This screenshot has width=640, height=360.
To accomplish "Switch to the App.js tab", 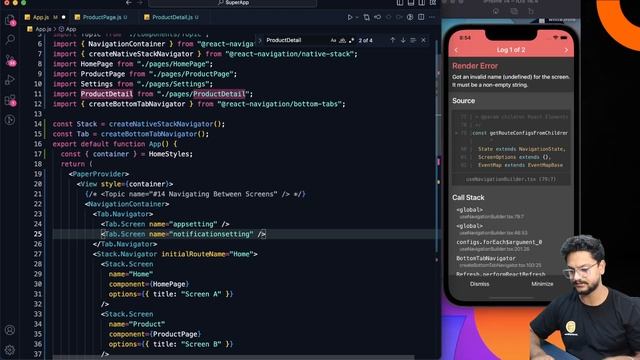I will pos(45,17).
